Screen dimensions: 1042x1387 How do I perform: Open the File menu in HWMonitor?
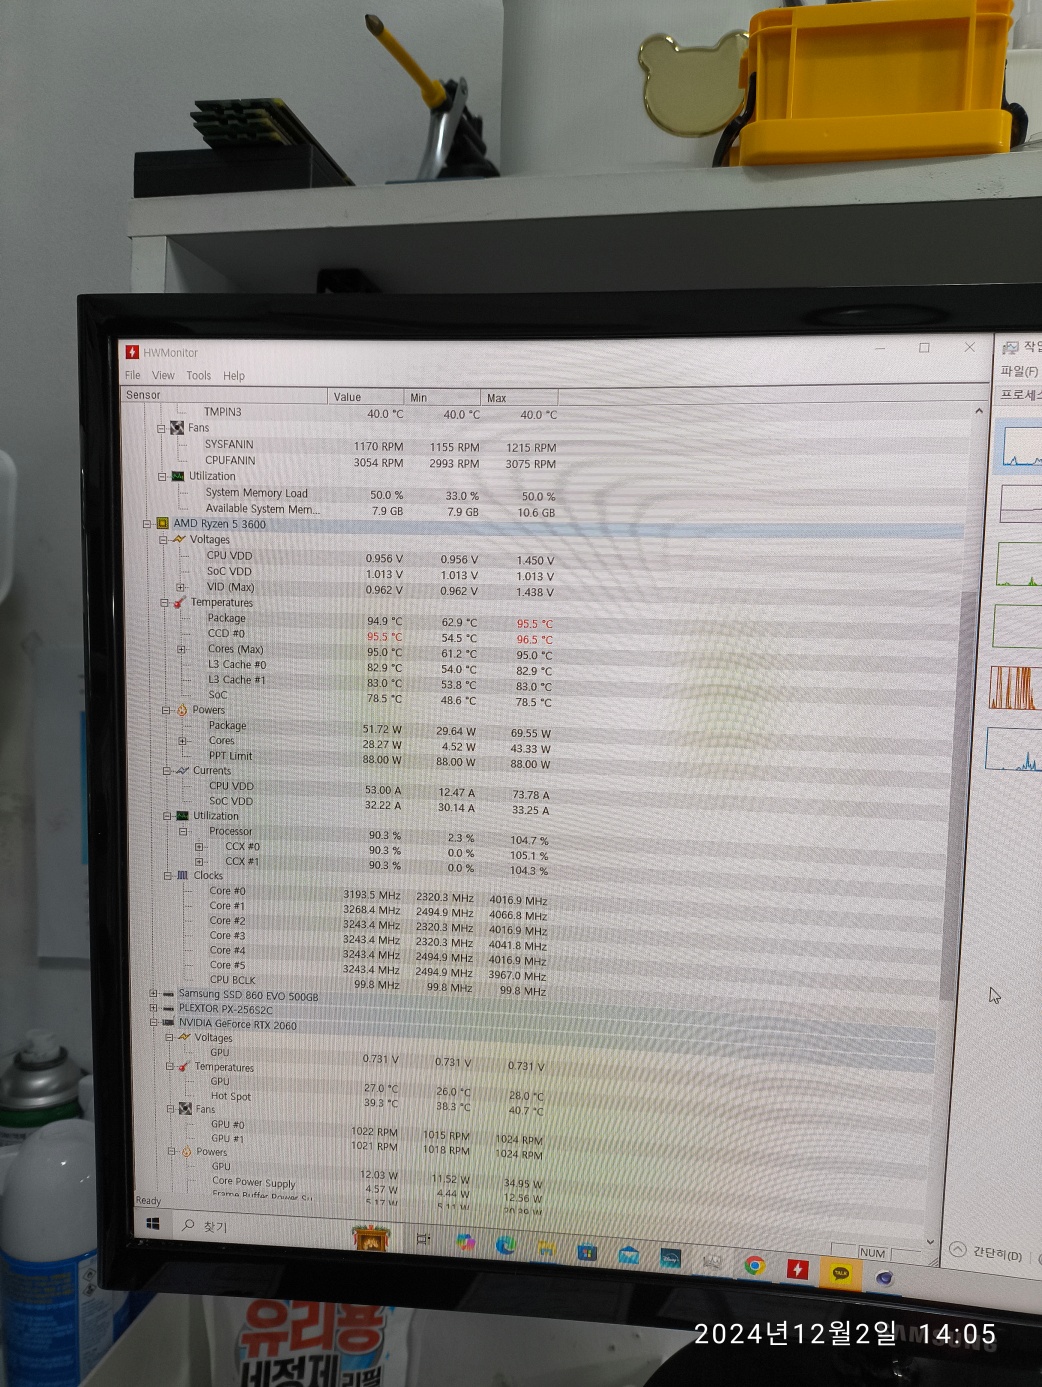(x=133, y=375)
